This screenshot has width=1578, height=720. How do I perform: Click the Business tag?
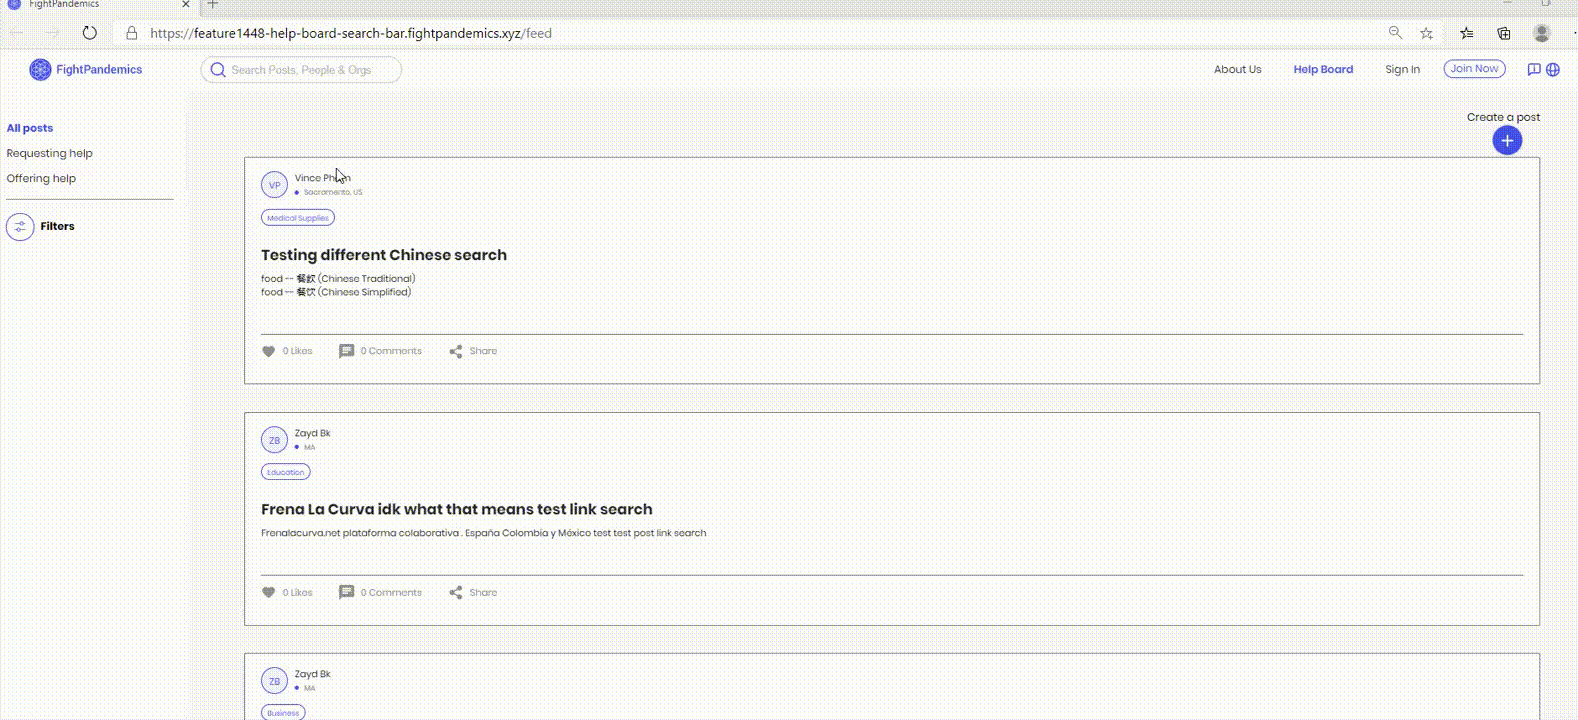pyautogui.click(x=283, y=713)
